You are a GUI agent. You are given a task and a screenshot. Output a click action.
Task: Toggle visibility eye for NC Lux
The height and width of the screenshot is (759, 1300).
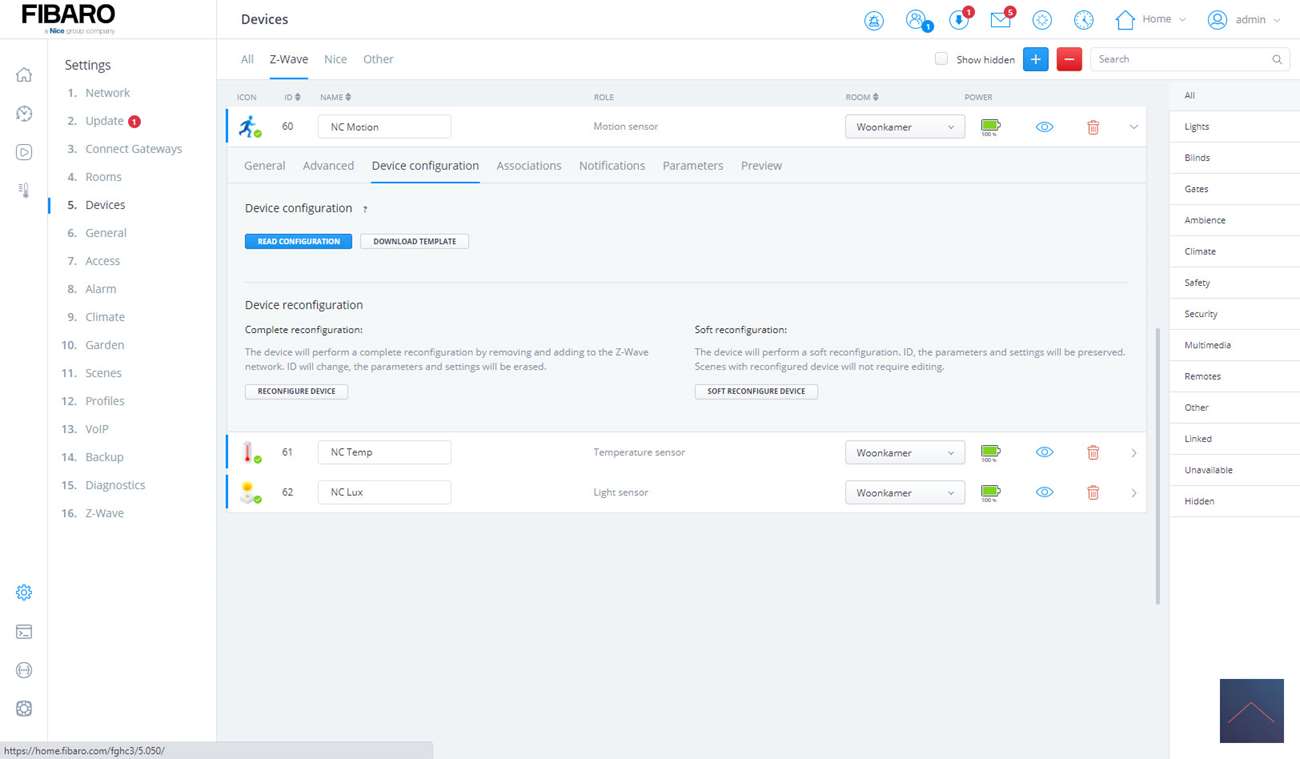[1044, 493]
